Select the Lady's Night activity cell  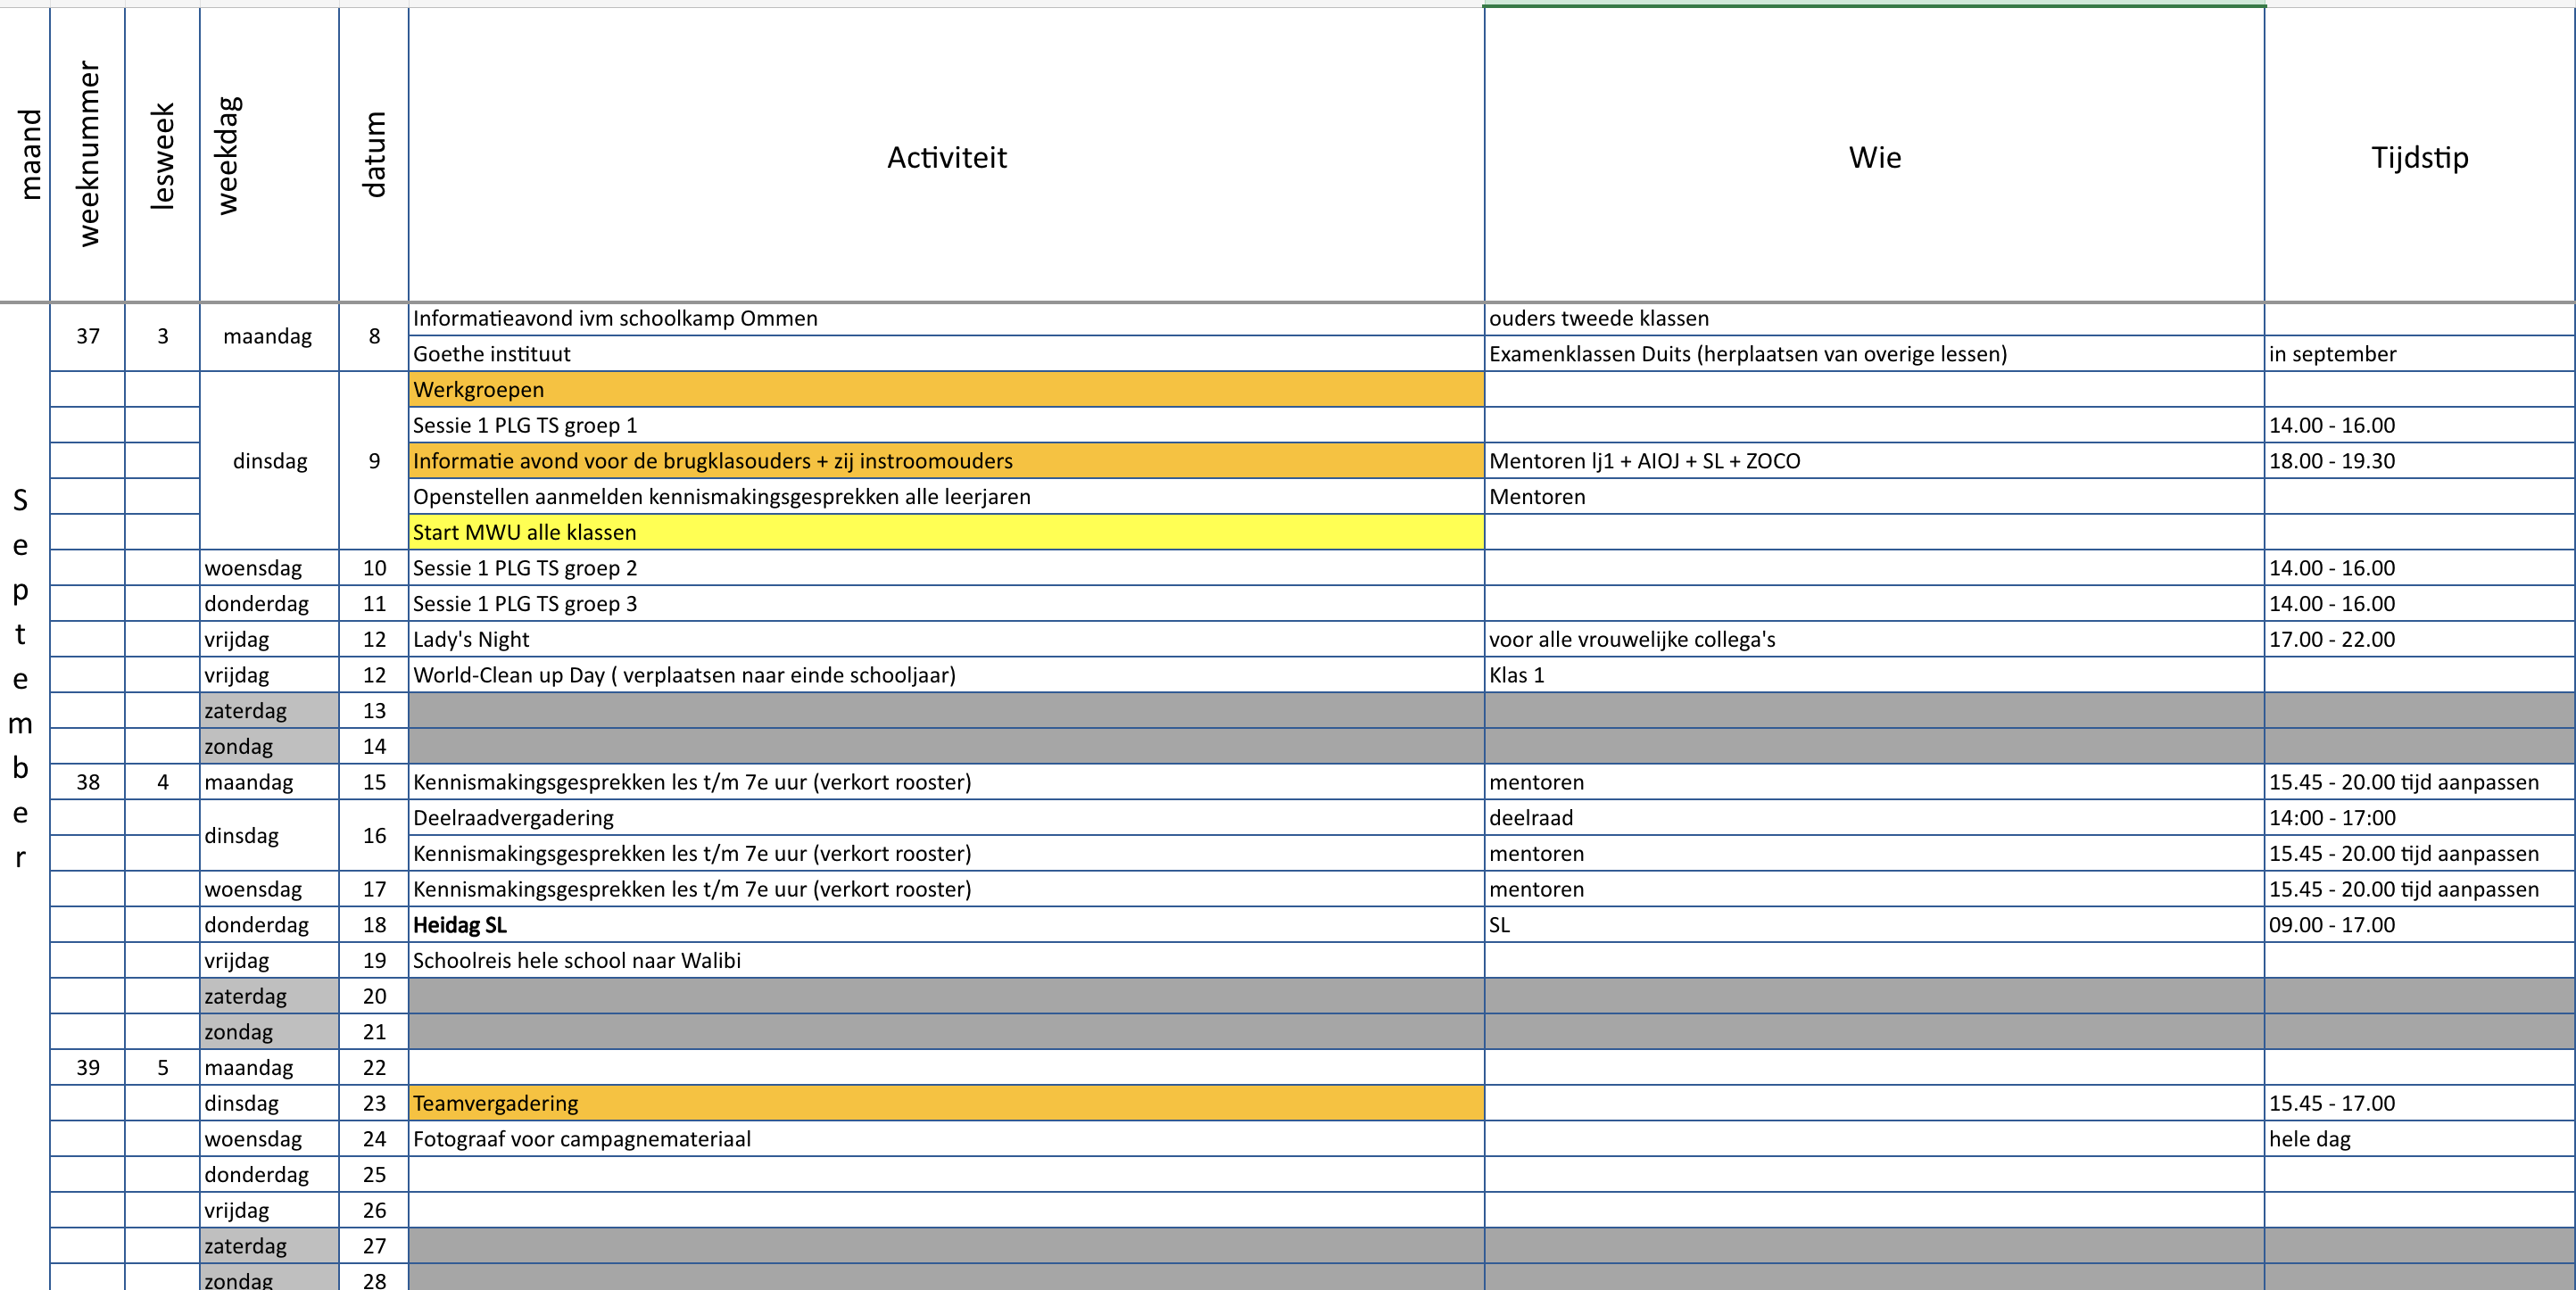tap(946, 640)
